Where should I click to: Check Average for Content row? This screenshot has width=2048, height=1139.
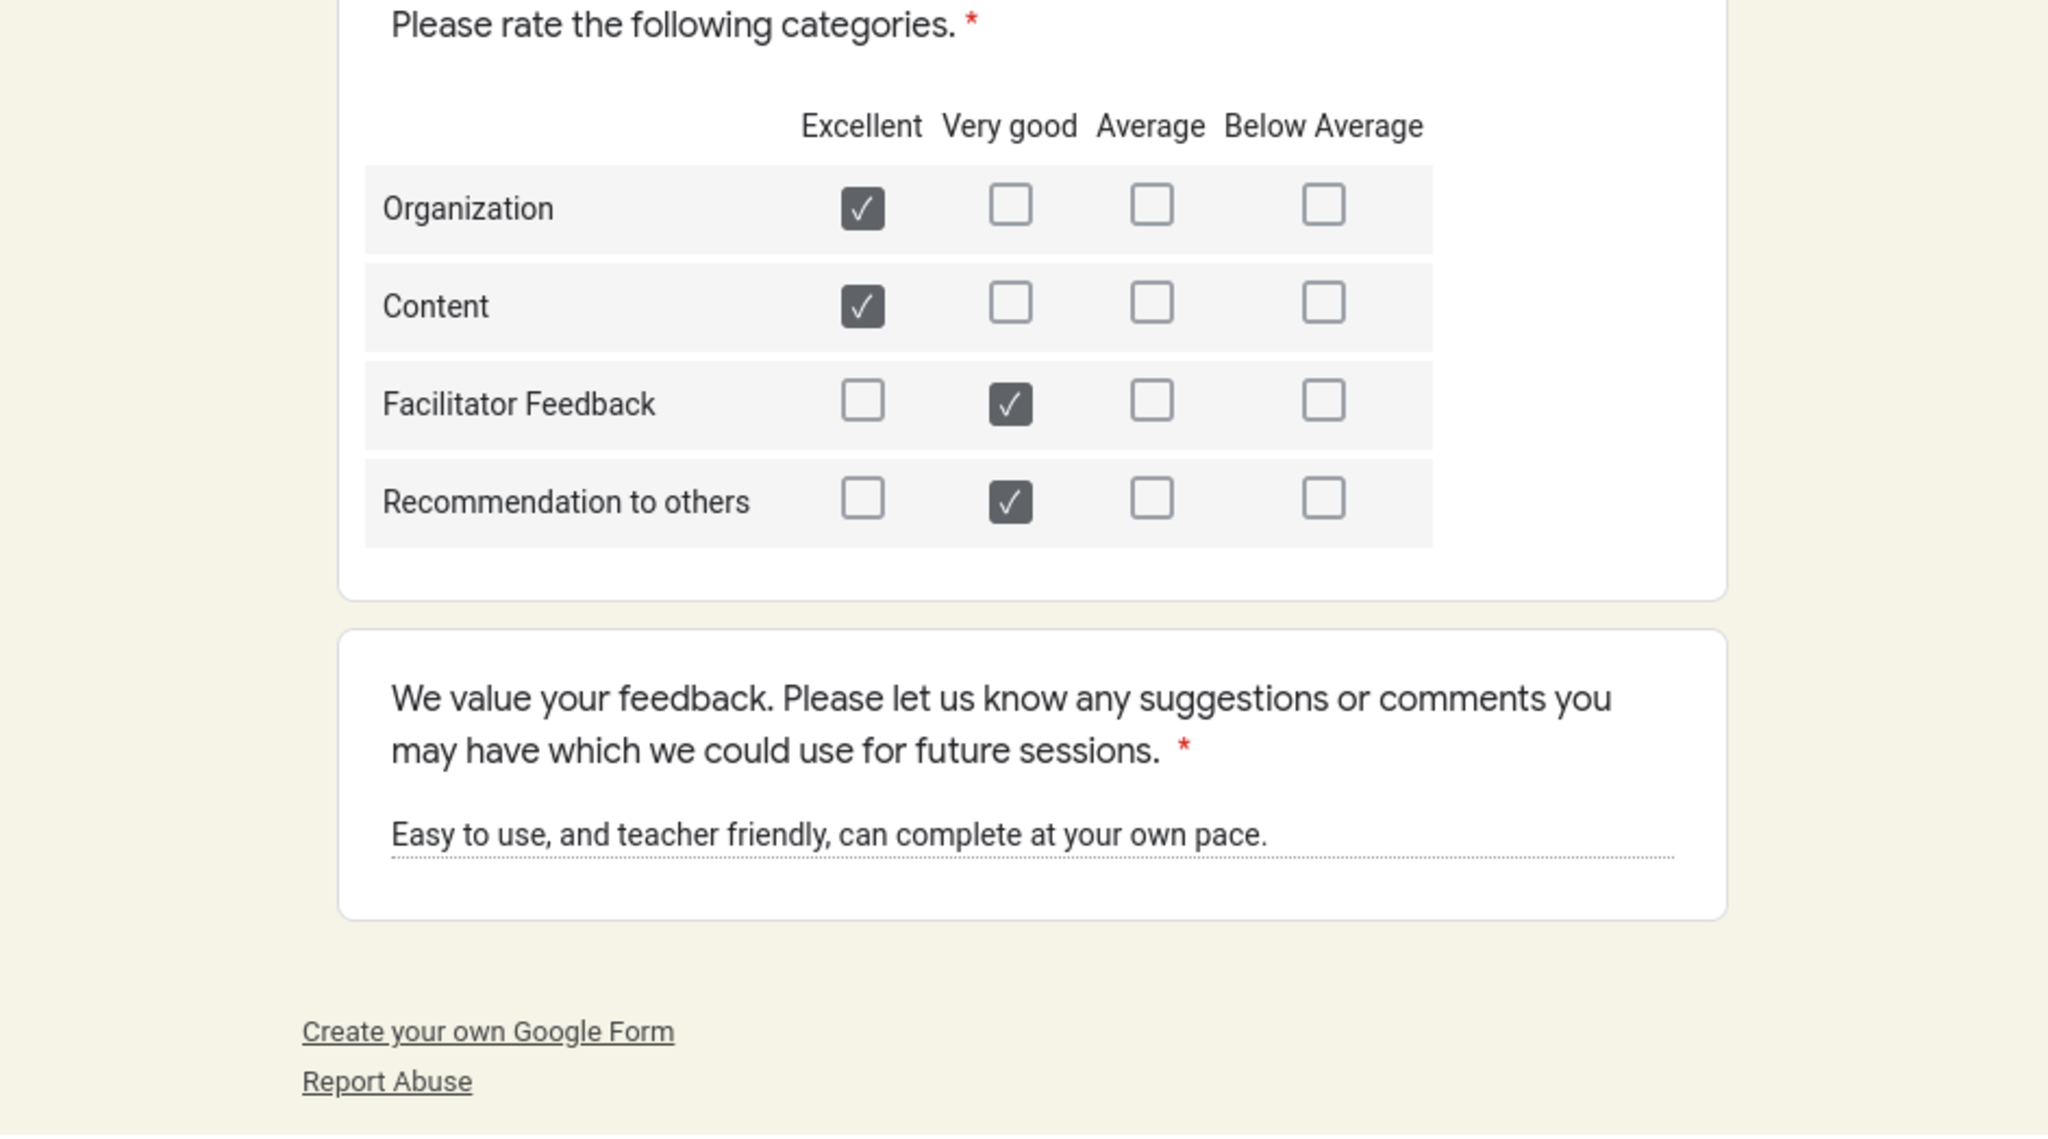[x=1151, y=303]
